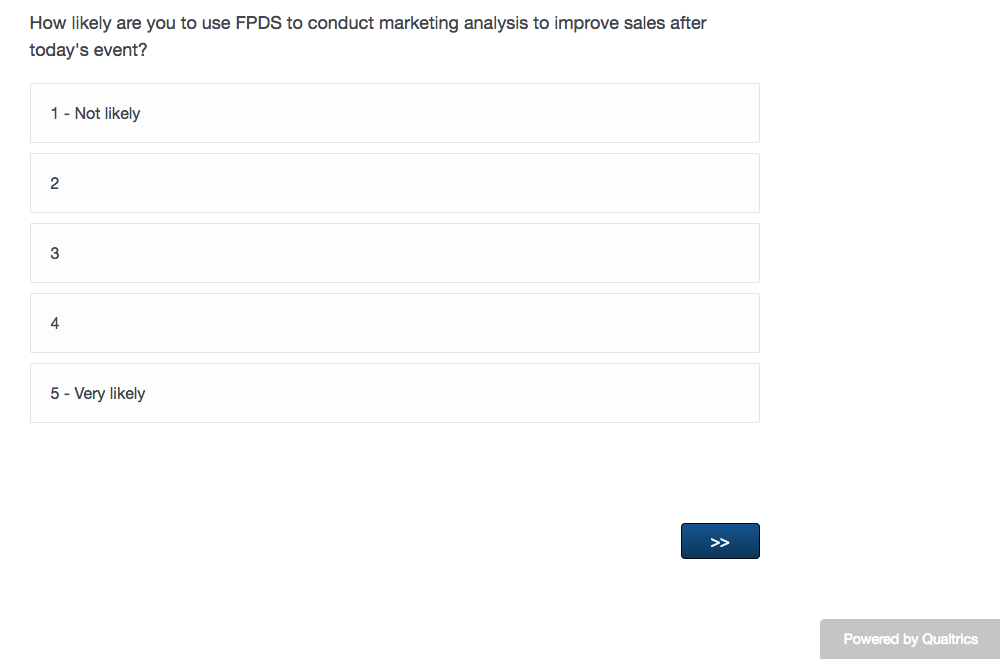Click the numeral 4 in the answer list

pos(55,323)
